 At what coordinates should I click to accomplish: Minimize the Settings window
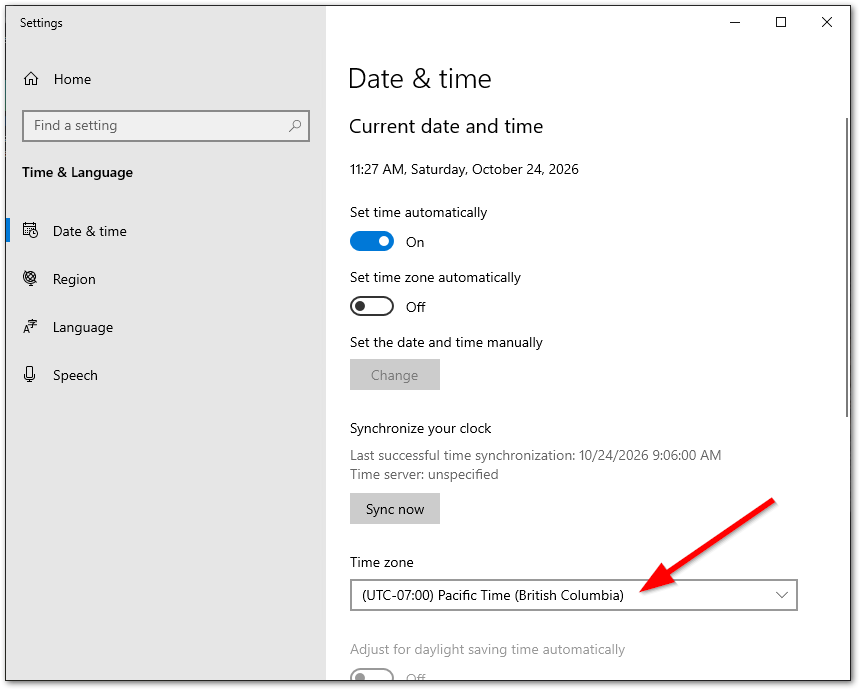[x=735, y=22]
